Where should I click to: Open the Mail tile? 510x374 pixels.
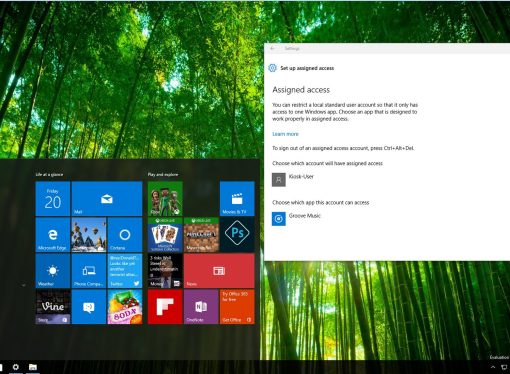[107, 199]
